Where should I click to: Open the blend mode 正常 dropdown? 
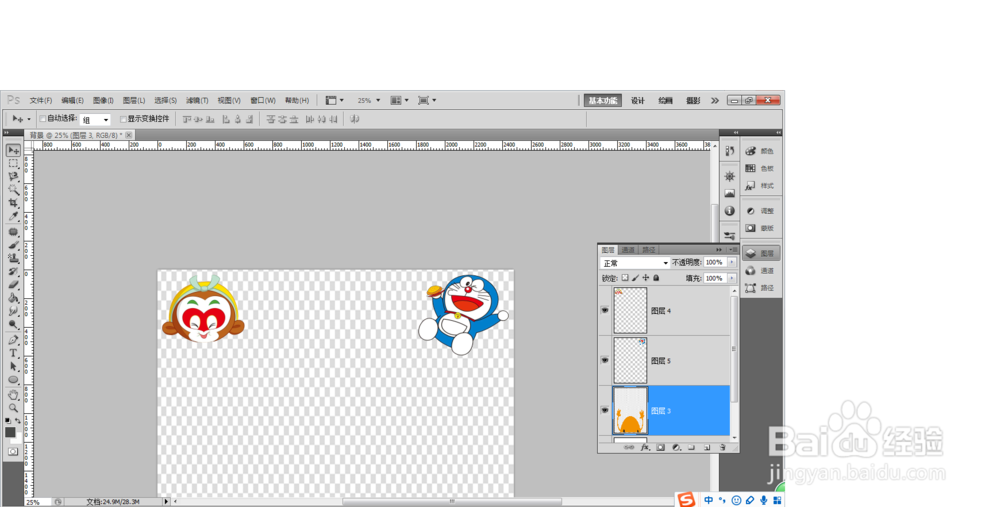[x=635, y=263]
